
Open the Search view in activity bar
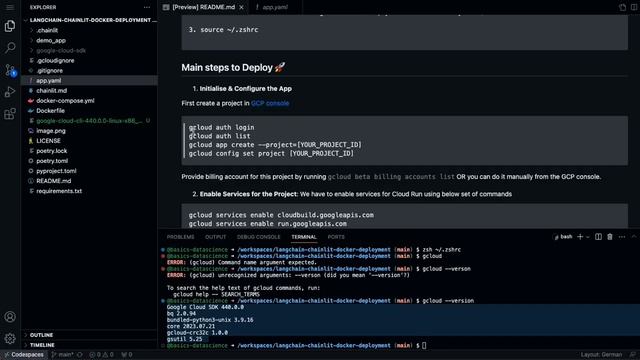10,48
